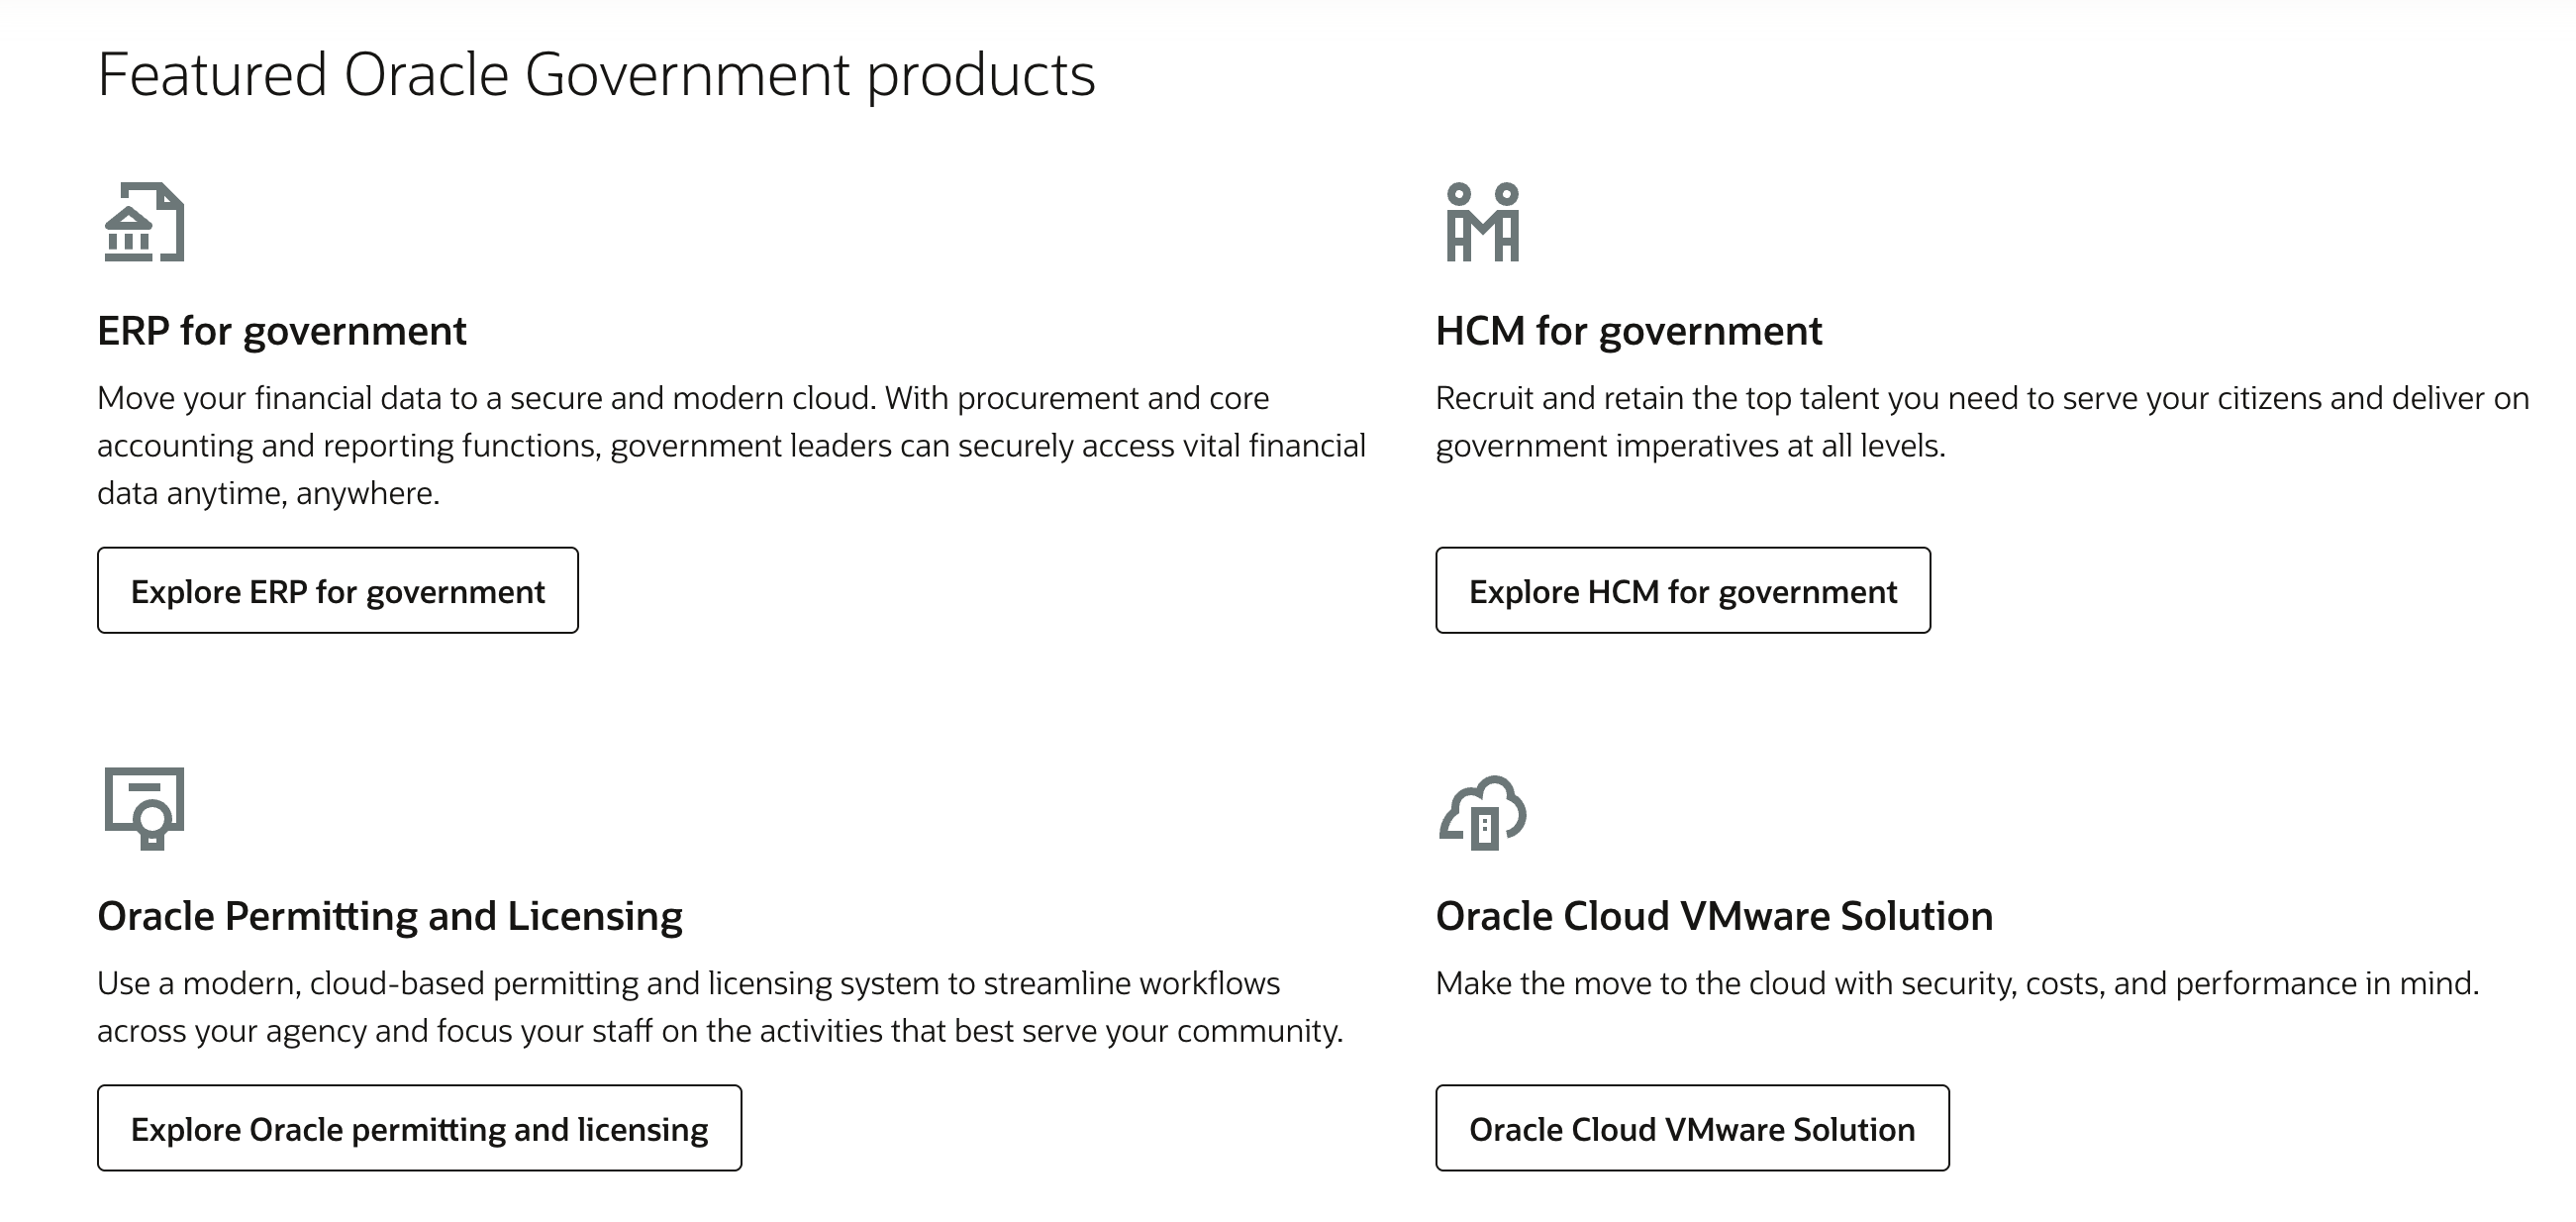Screen dimensions: 2576x1222
Task: Click the "Oracle Permitting and Licensing" heading
Action: click(390, 917)
